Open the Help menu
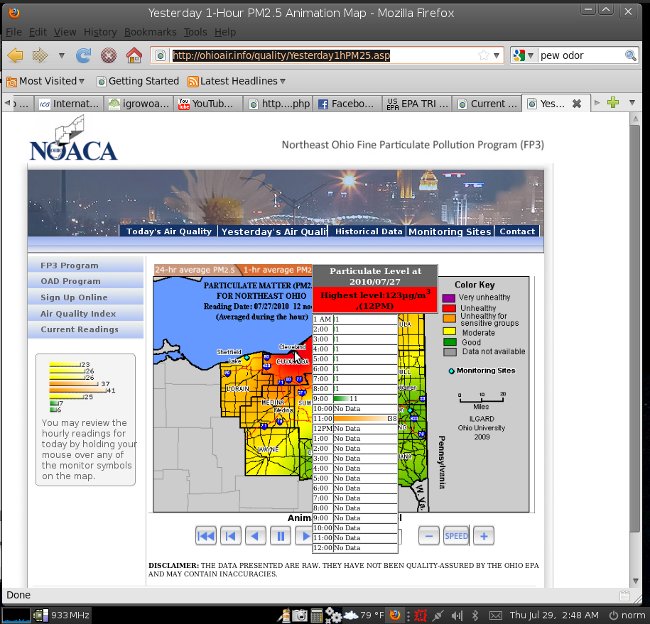650x624 pixels. (225, 32)
